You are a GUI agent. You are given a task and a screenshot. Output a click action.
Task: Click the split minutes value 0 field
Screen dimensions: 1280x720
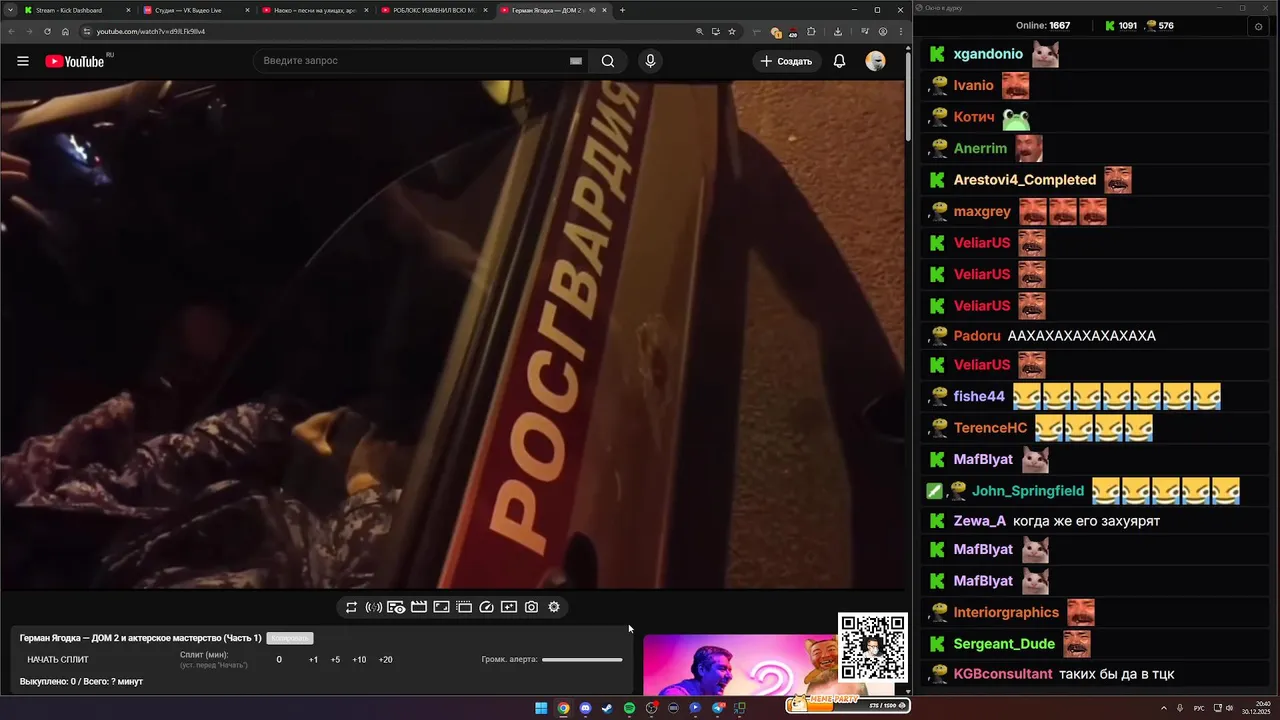[x=279, y=660]
